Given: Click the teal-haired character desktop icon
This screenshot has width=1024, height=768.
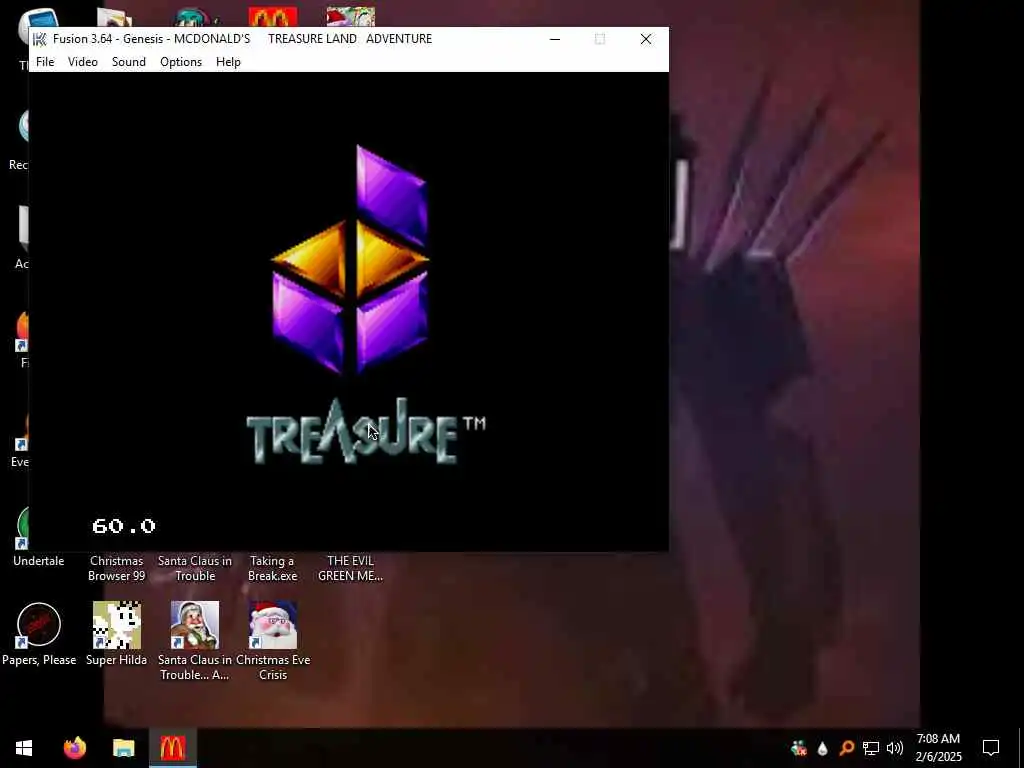Looking at the screenshot, I should [x=195, y=18].
